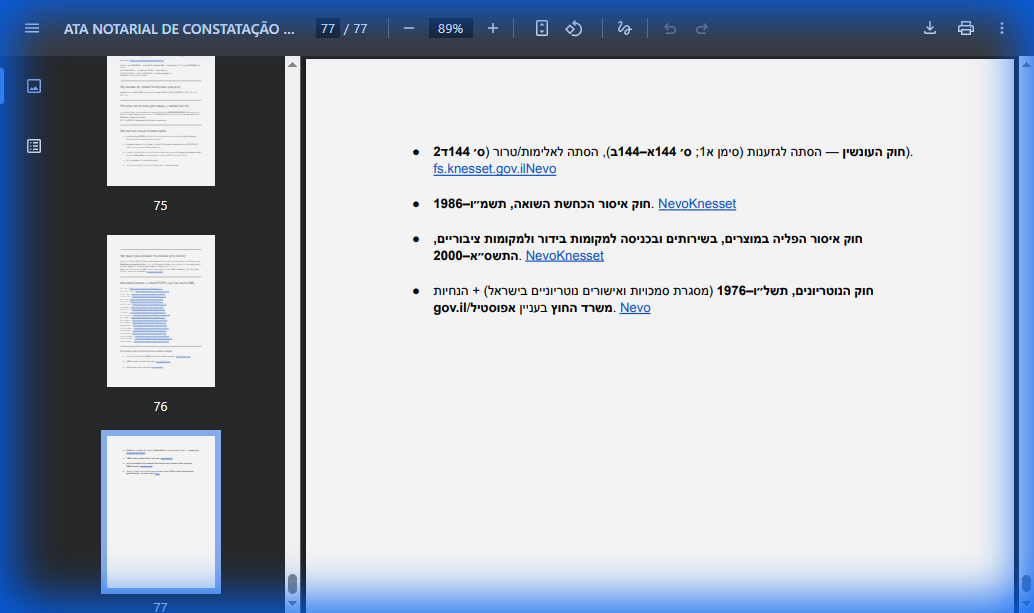The height and width of the screenshot is (613, 1034).
Task: Open the three-dot more actions menu
Action: pyautogui.click(x=1002, y=28)
